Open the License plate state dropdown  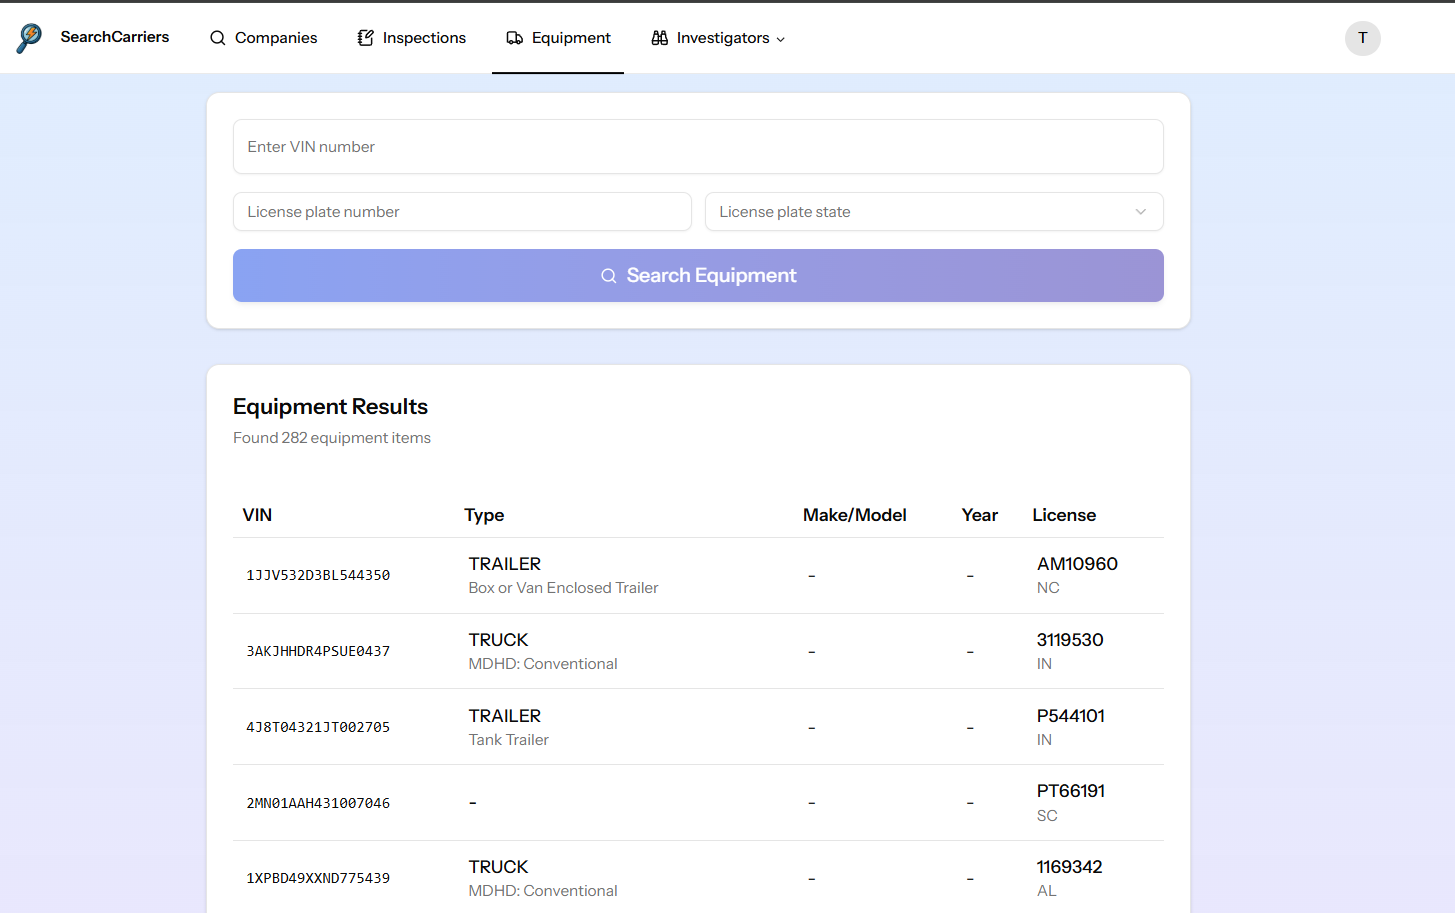click(933, 211)
